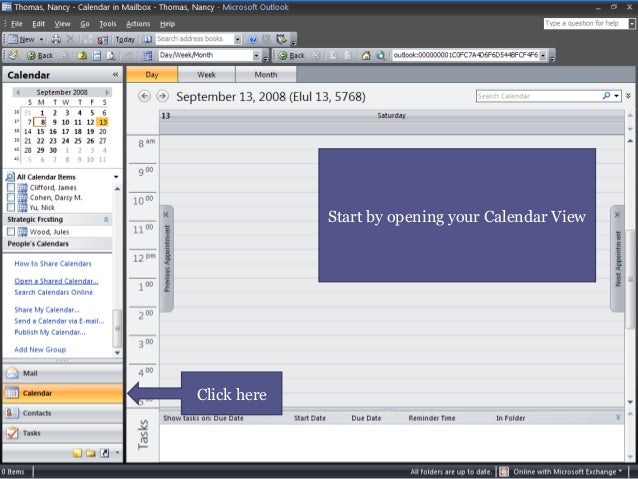Go to next day with right arrow
Image resolution: width=638 pixels, height=479 pixels.
(162, 96)
